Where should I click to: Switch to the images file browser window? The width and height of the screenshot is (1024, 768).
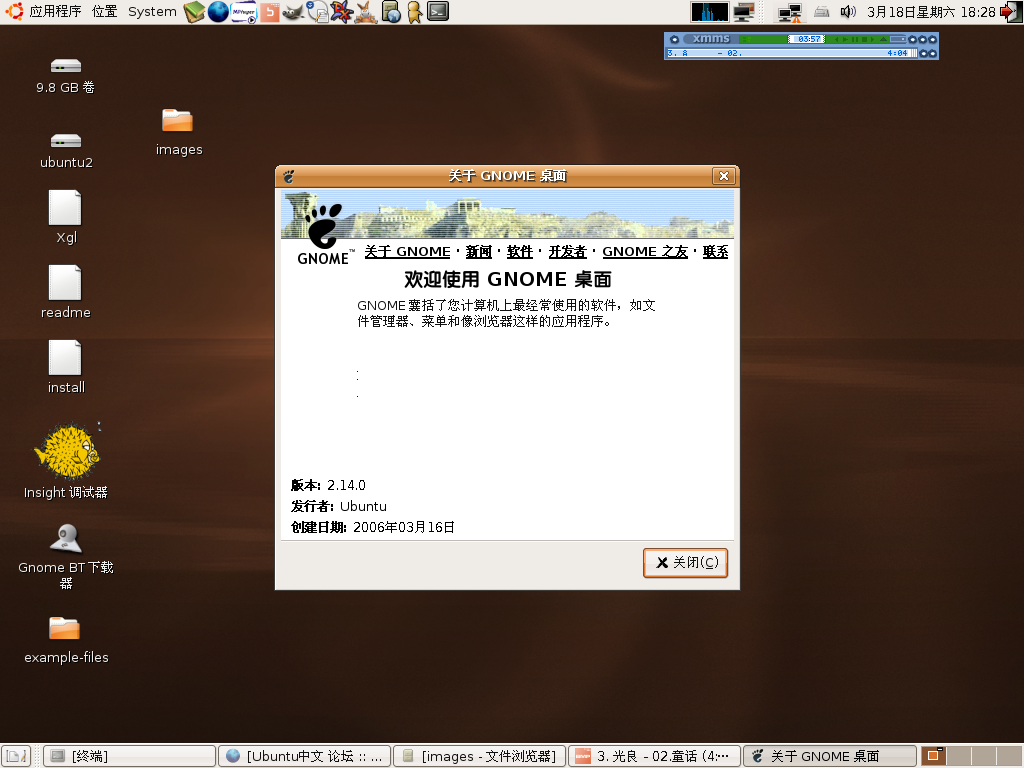pos(479,756)
